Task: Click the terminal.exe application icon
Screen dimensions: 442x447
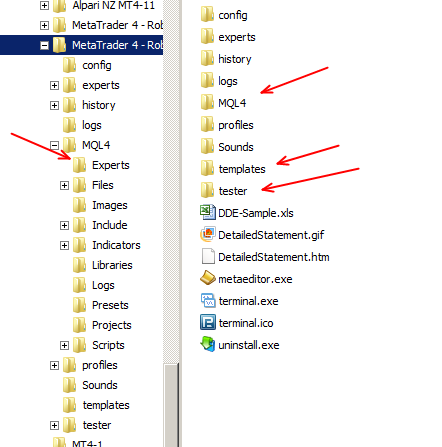Action: click(208, 300)
